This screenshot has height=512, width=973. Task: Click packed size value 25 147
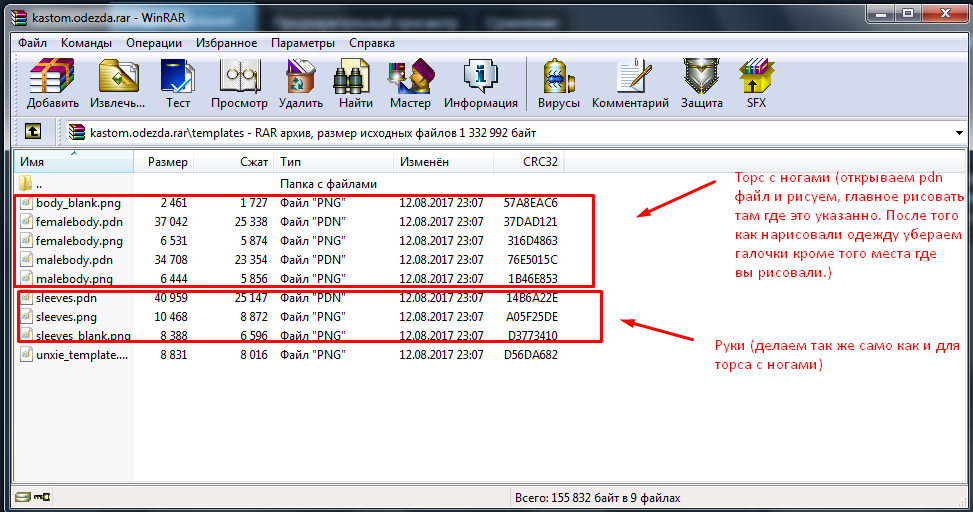pyautogui.click(x=251, y=298)
